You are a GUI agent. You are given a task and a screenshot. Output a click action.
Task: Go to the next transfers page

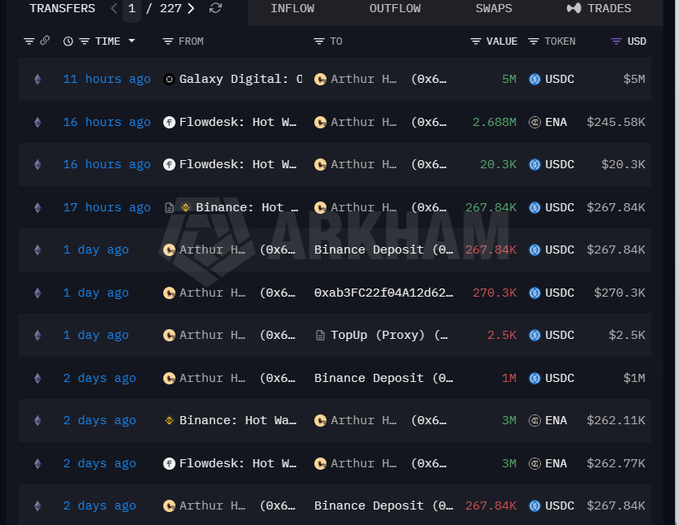191,8
